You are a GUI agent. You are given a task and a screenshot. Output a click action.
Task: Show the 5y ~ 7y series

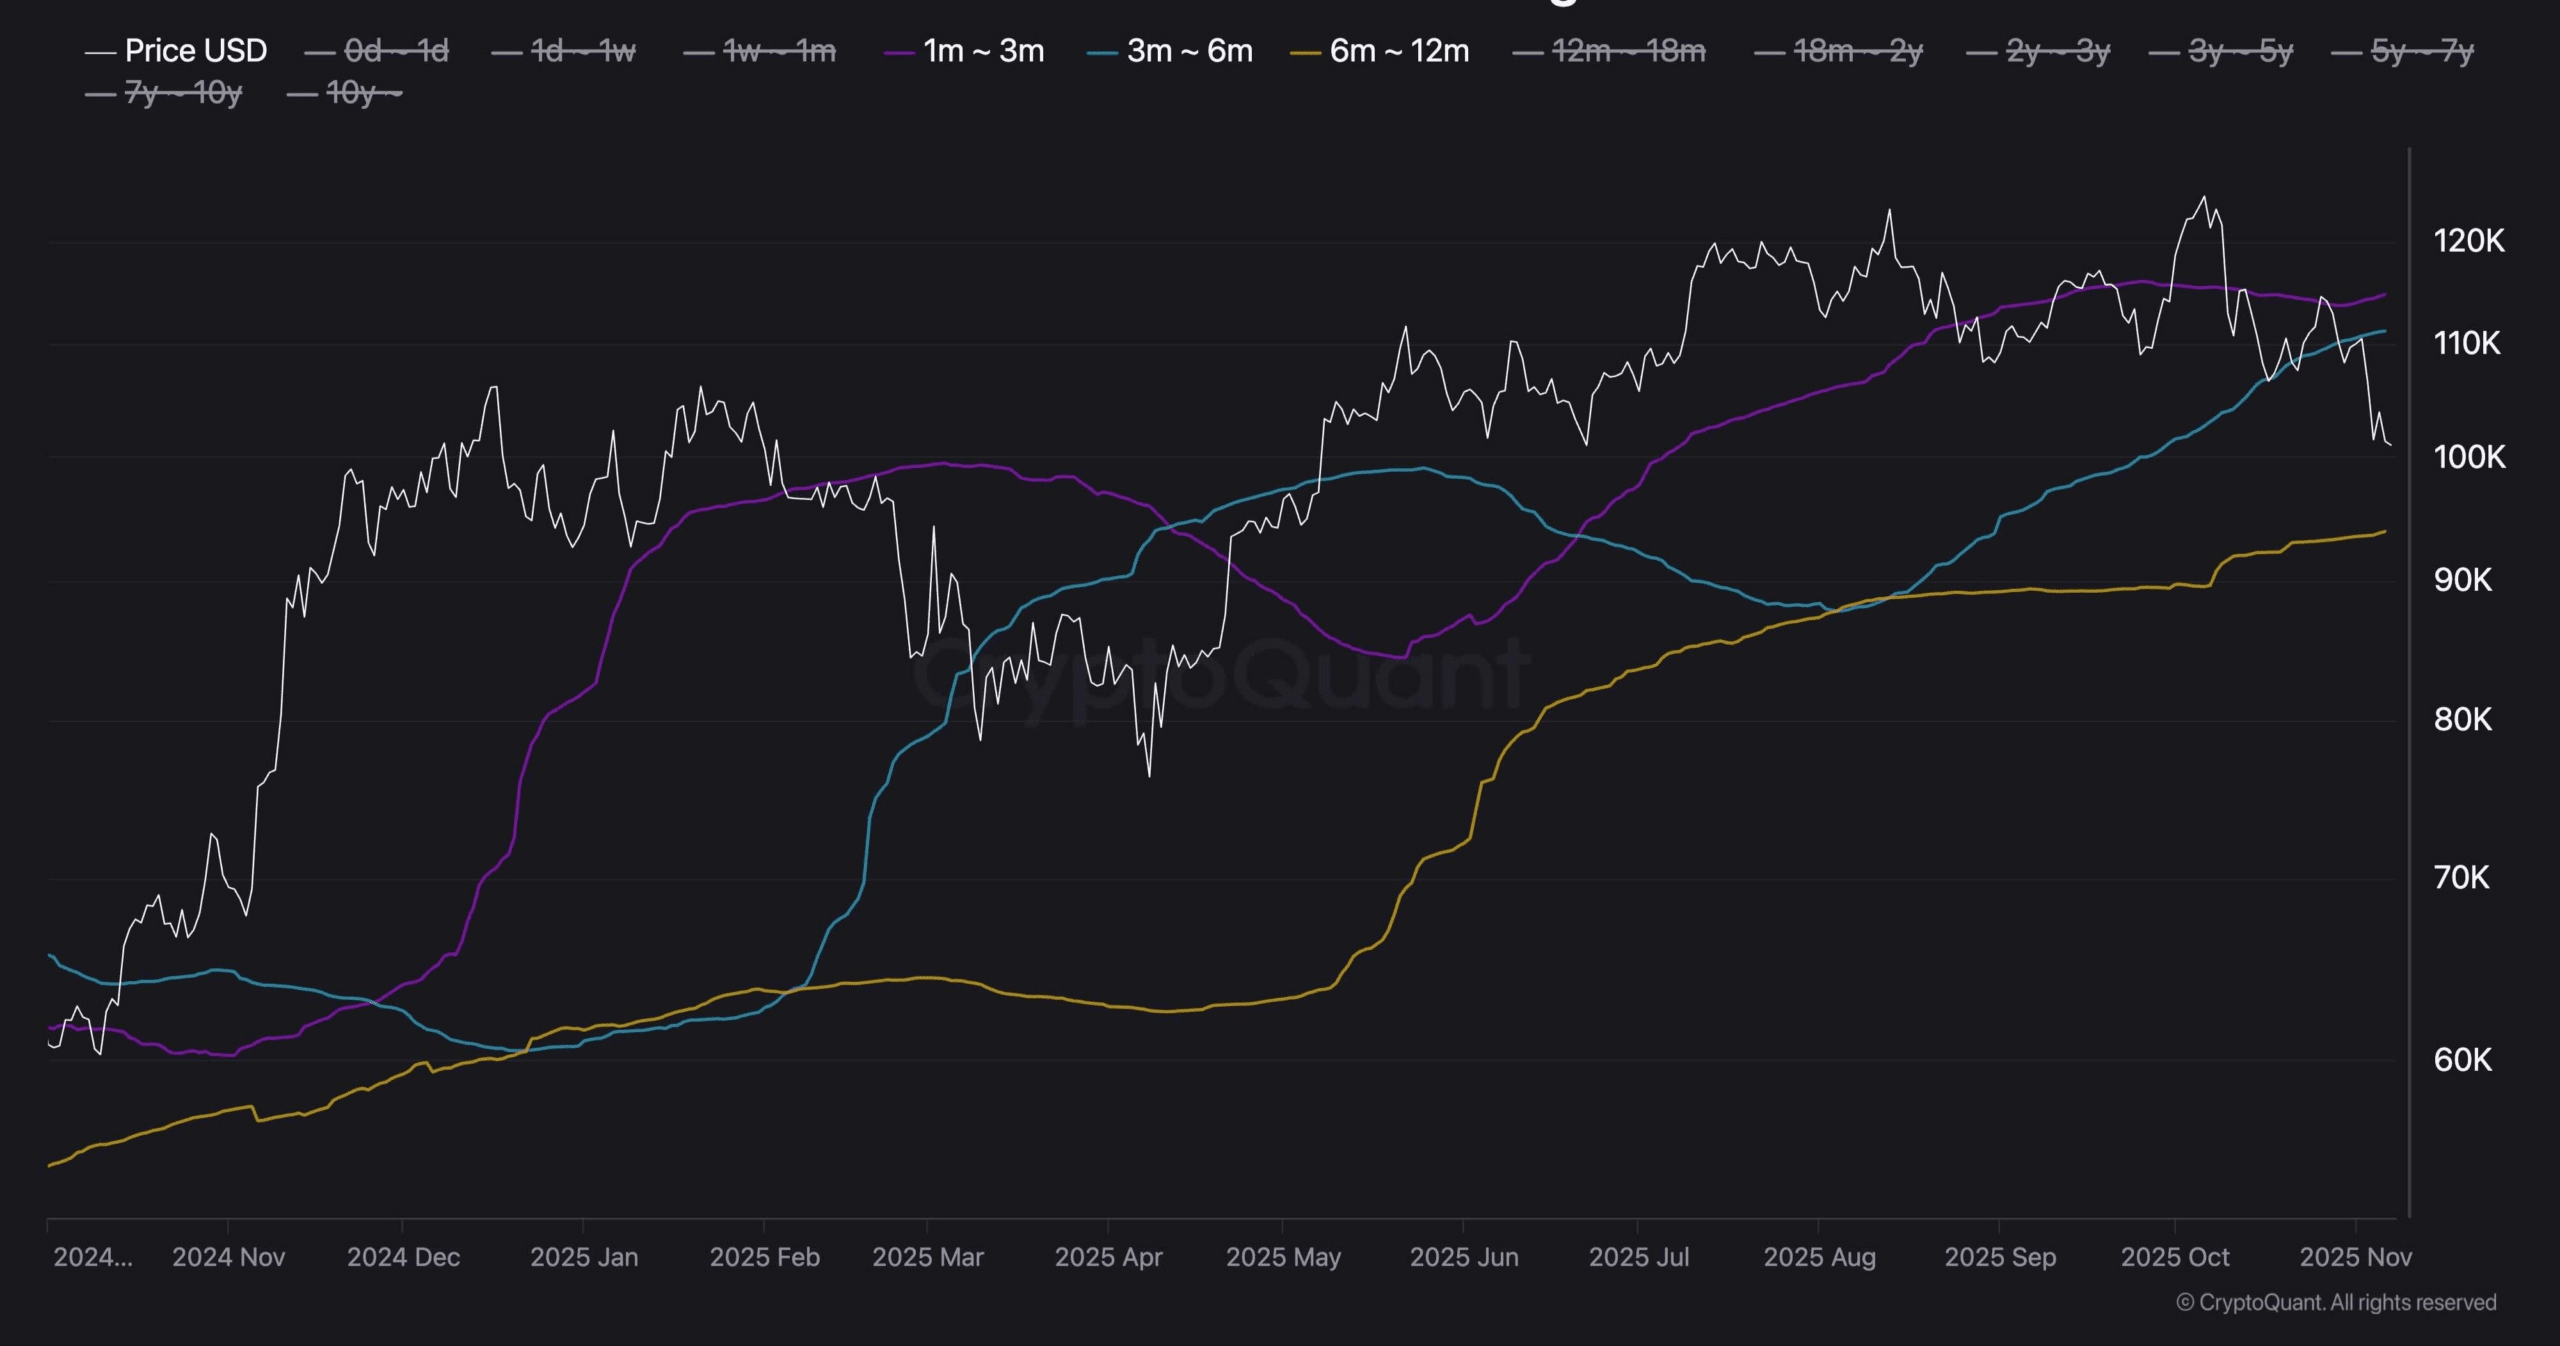pyautogui.click(x=2421, y=51)
